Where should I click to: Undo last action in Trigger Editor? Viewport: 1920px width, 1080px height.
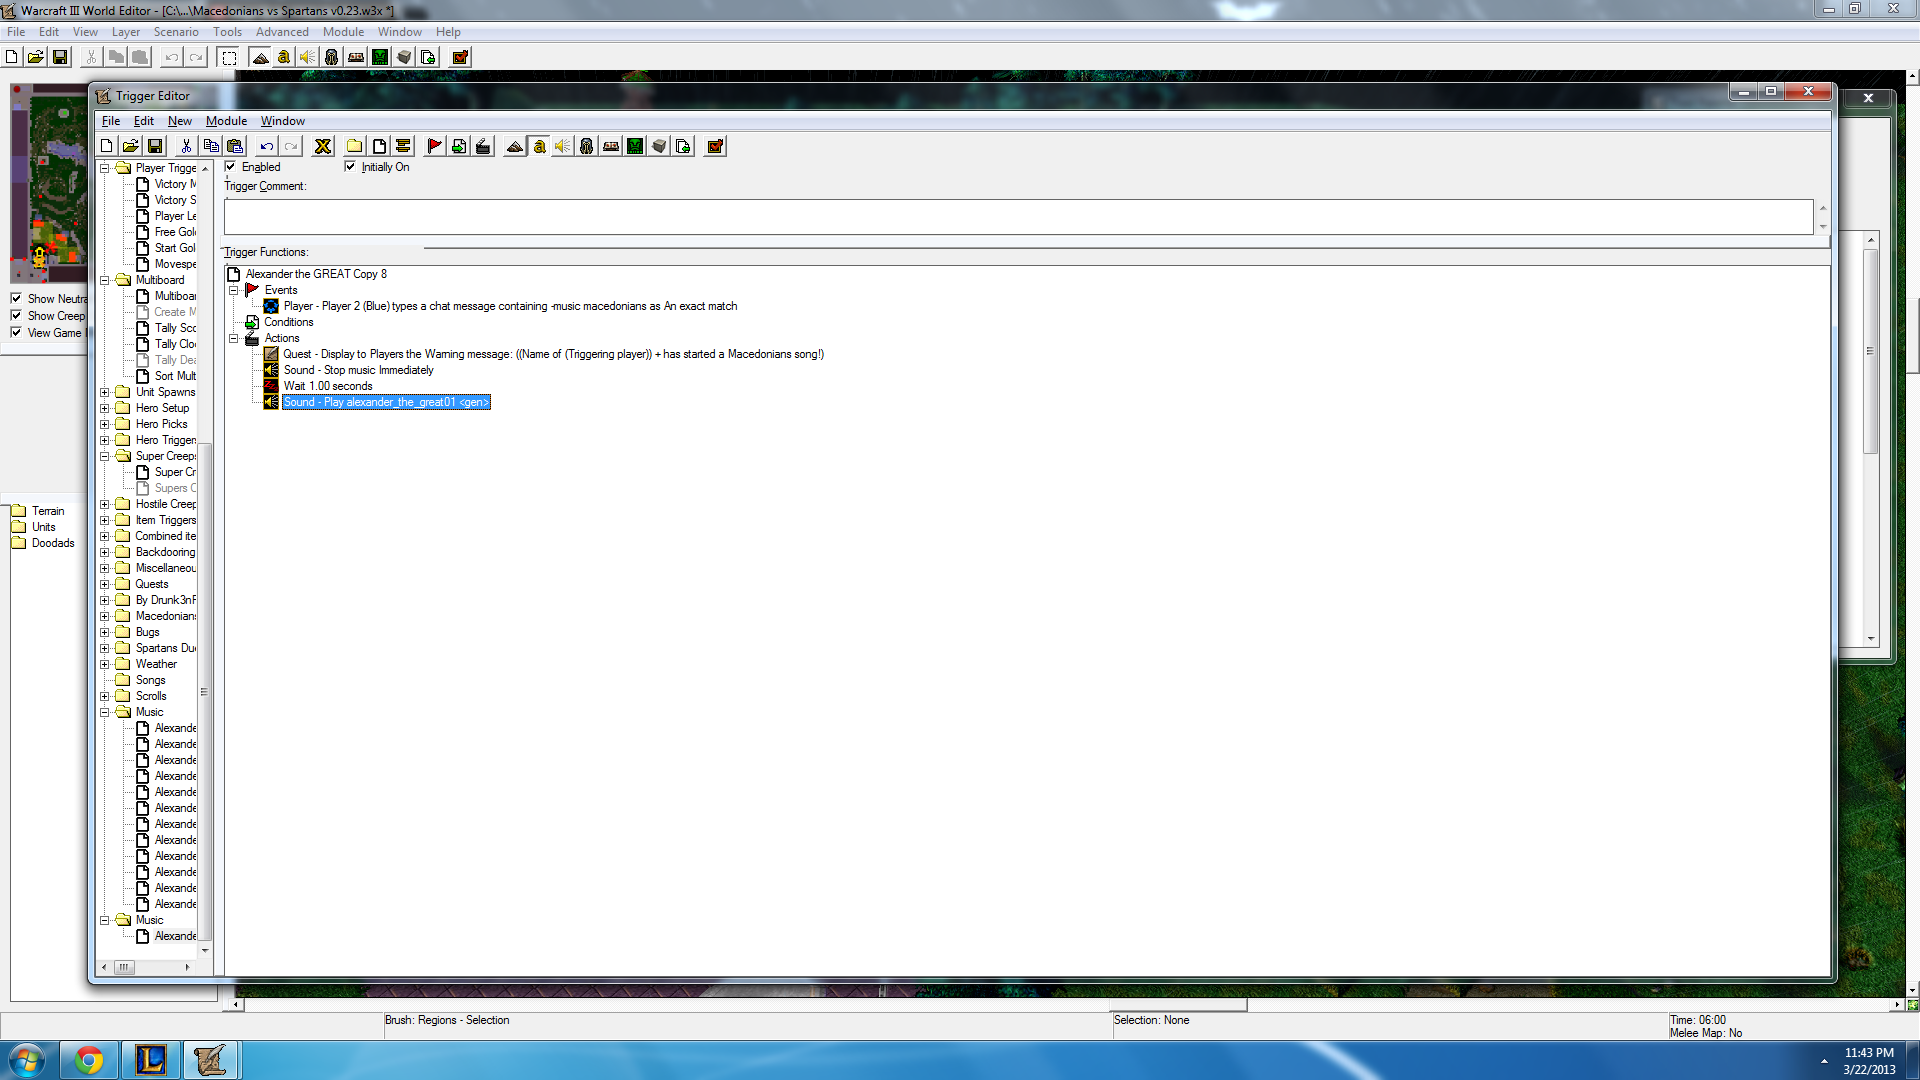(x=266, y=147)
